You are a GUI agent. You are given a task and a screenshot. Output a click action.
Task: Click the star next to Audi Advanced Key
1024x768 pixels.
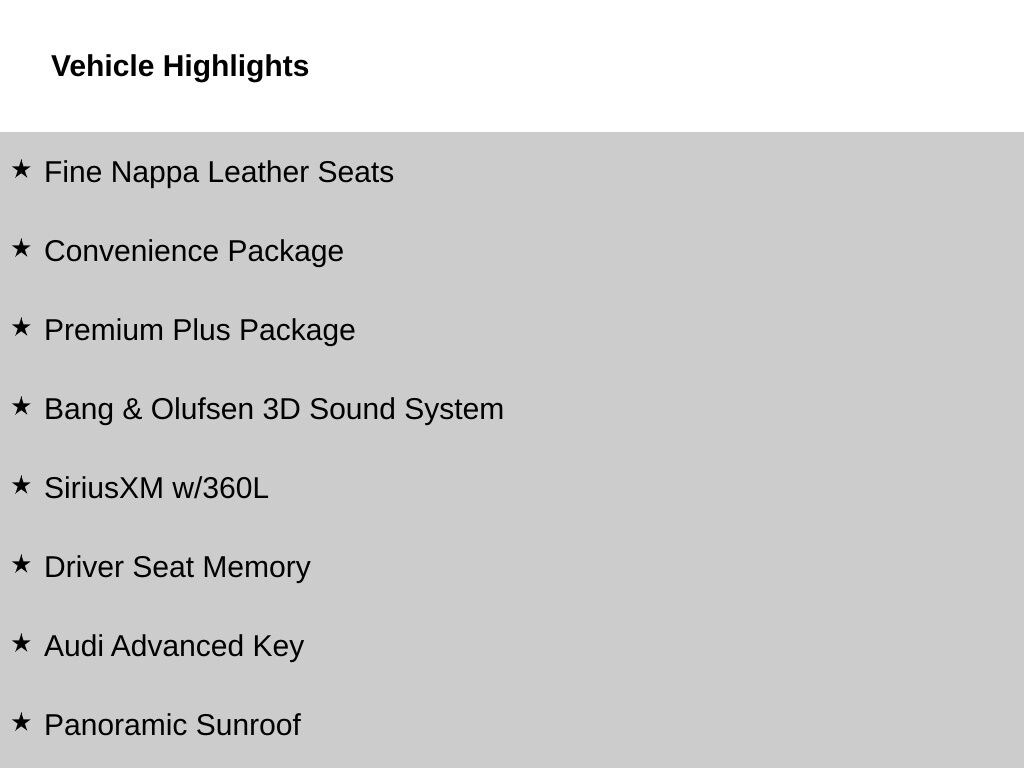[x=21, y=644]
